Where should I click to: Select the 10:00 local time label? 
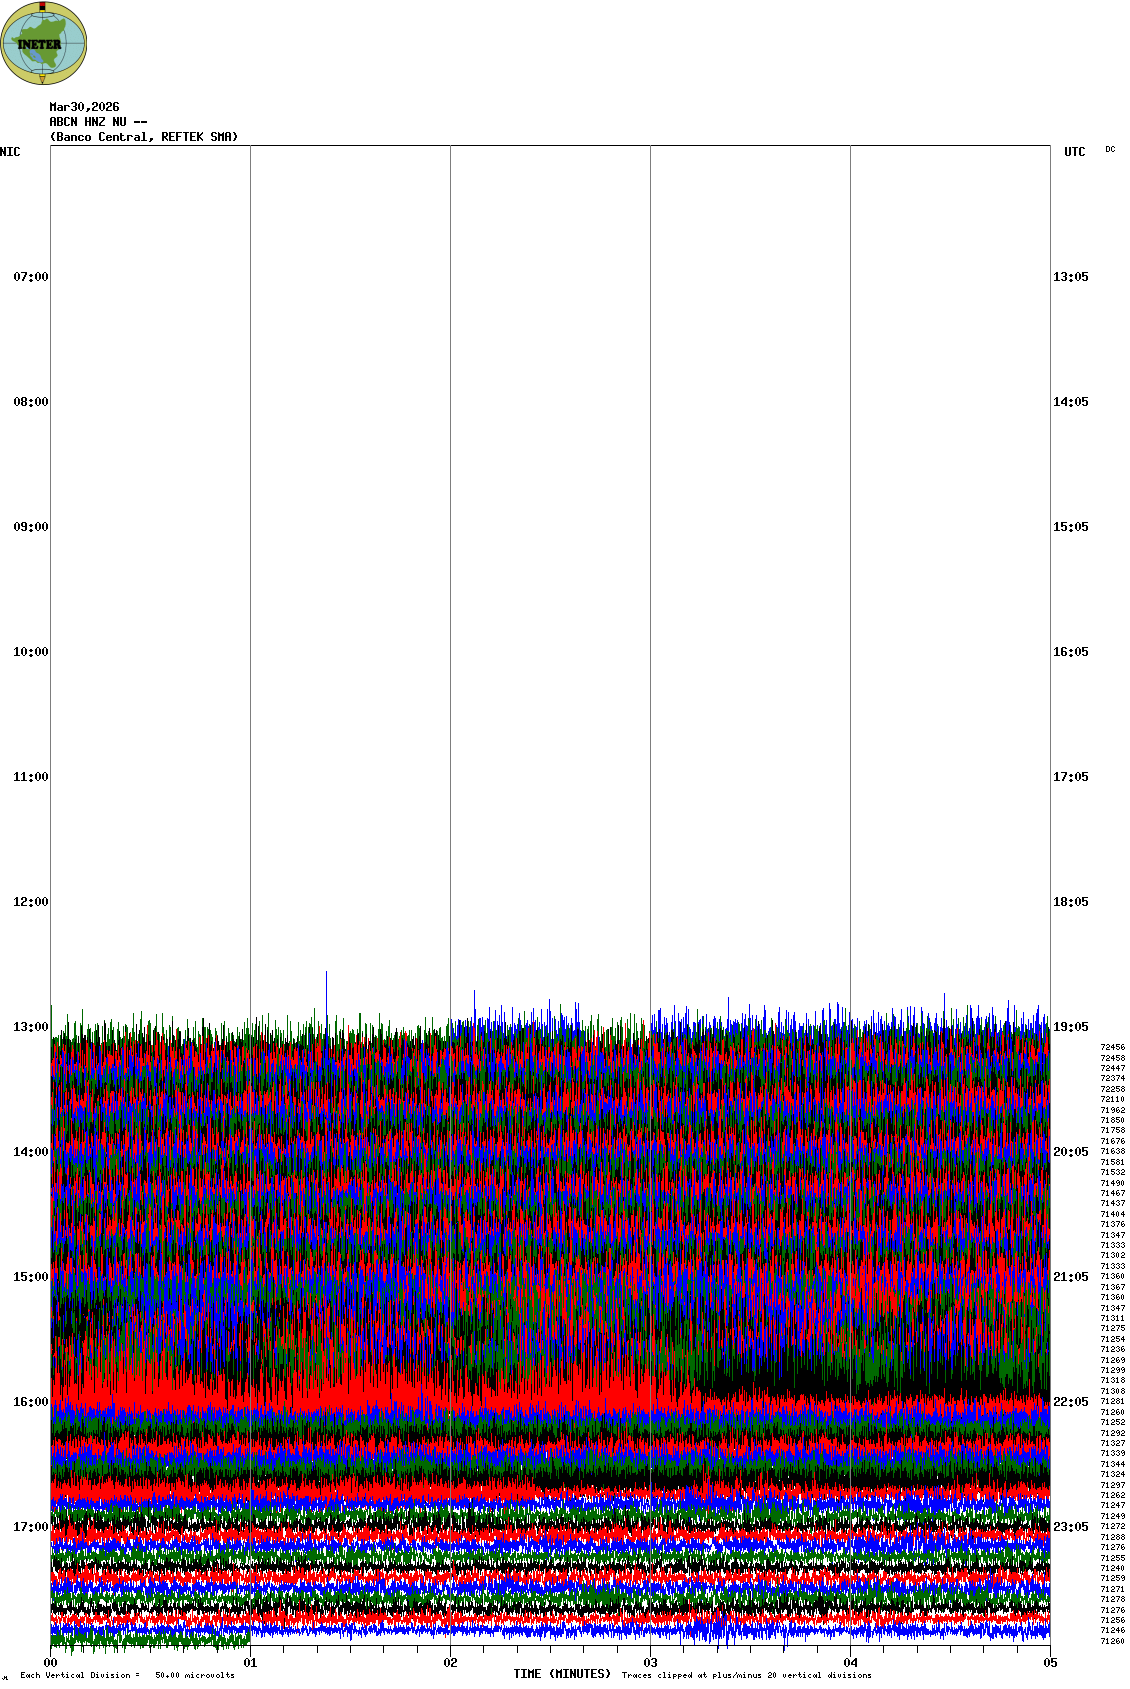(30, 652)
